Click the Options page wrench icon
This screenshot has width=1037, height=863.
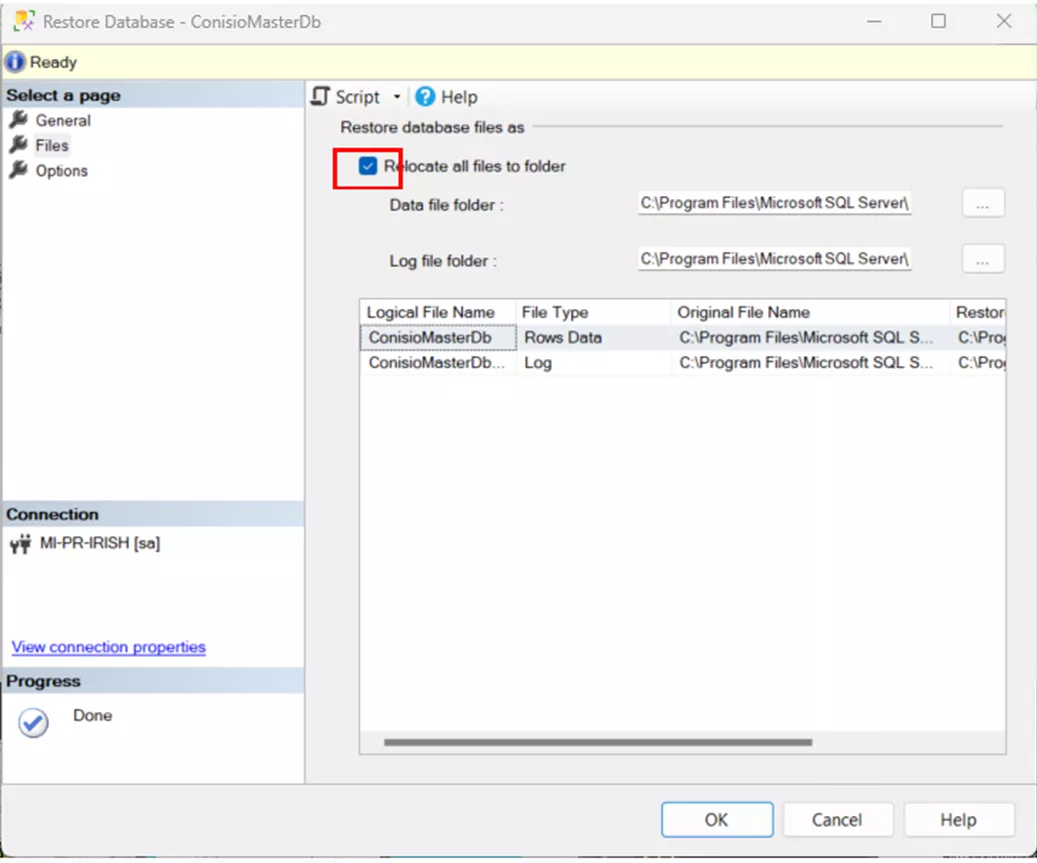(x=18, y=170)
